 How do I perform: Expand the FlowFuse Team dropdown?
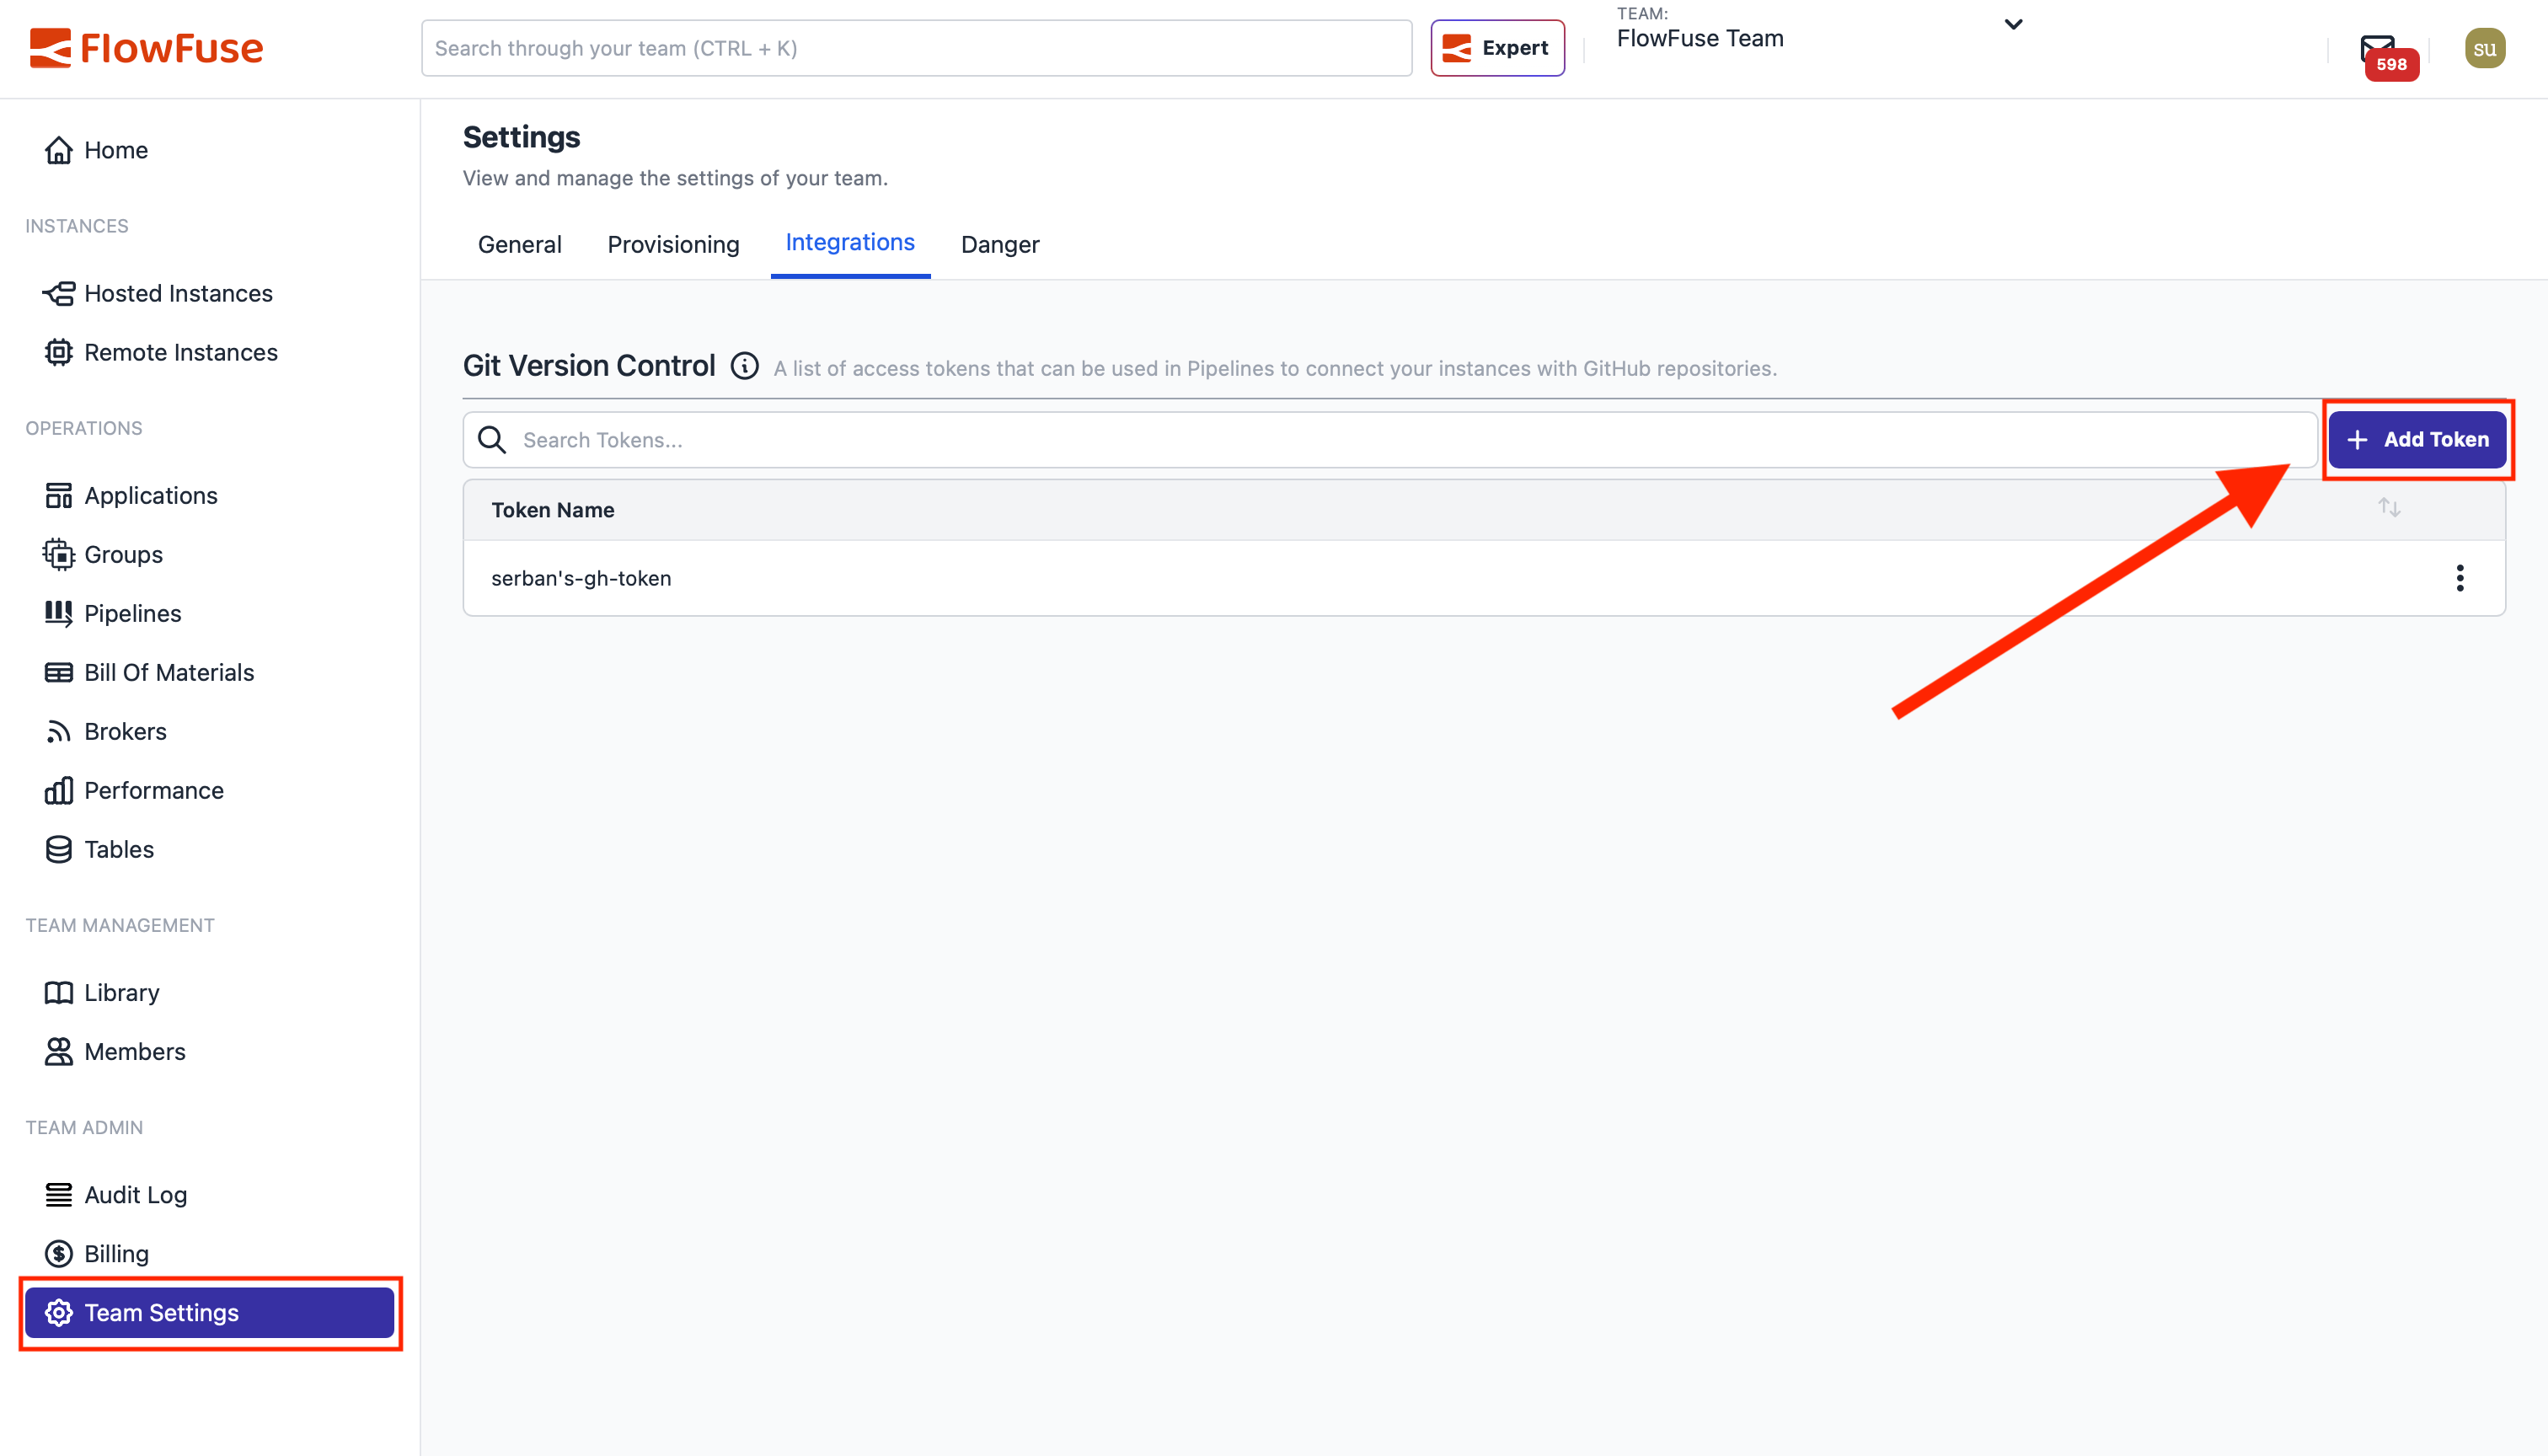[x=2013, y=24]
